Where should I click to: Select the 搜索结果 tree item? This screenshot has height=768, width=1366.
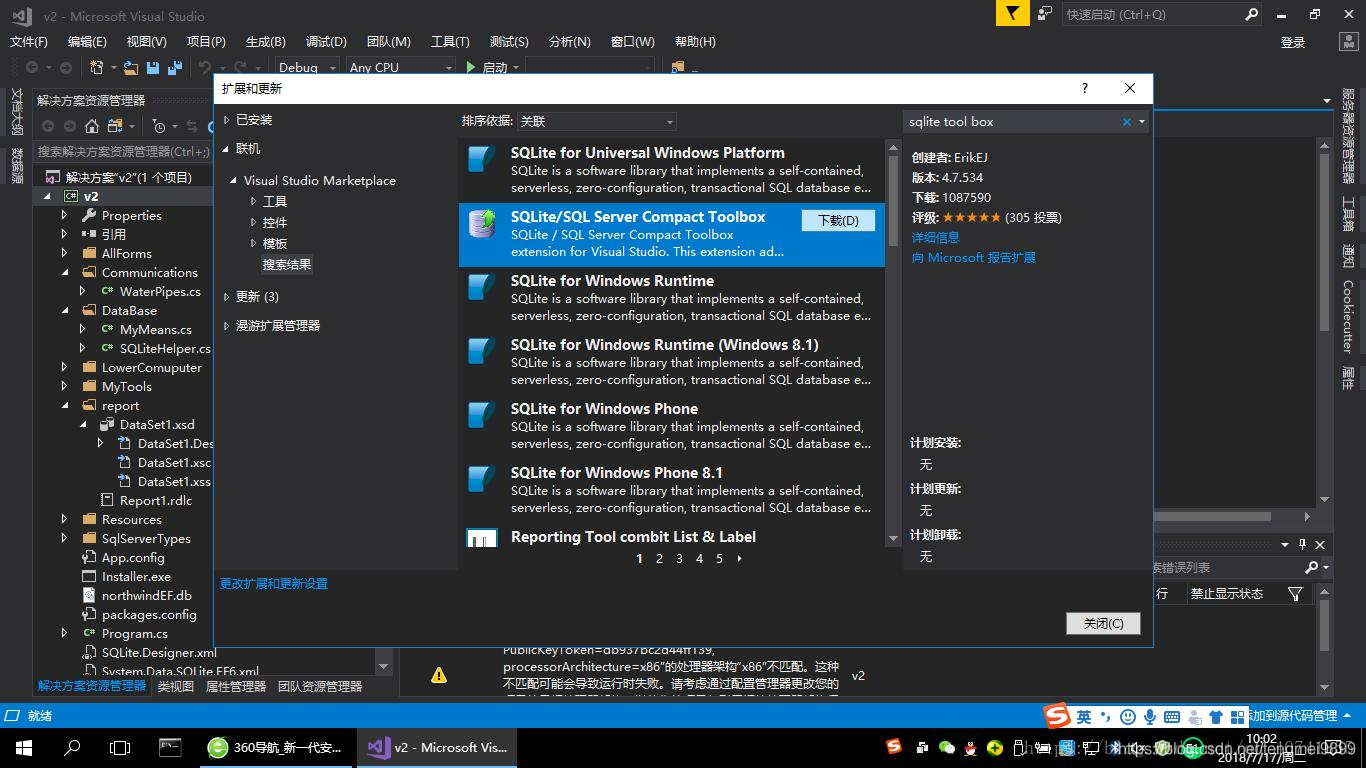tap(287, 265)
